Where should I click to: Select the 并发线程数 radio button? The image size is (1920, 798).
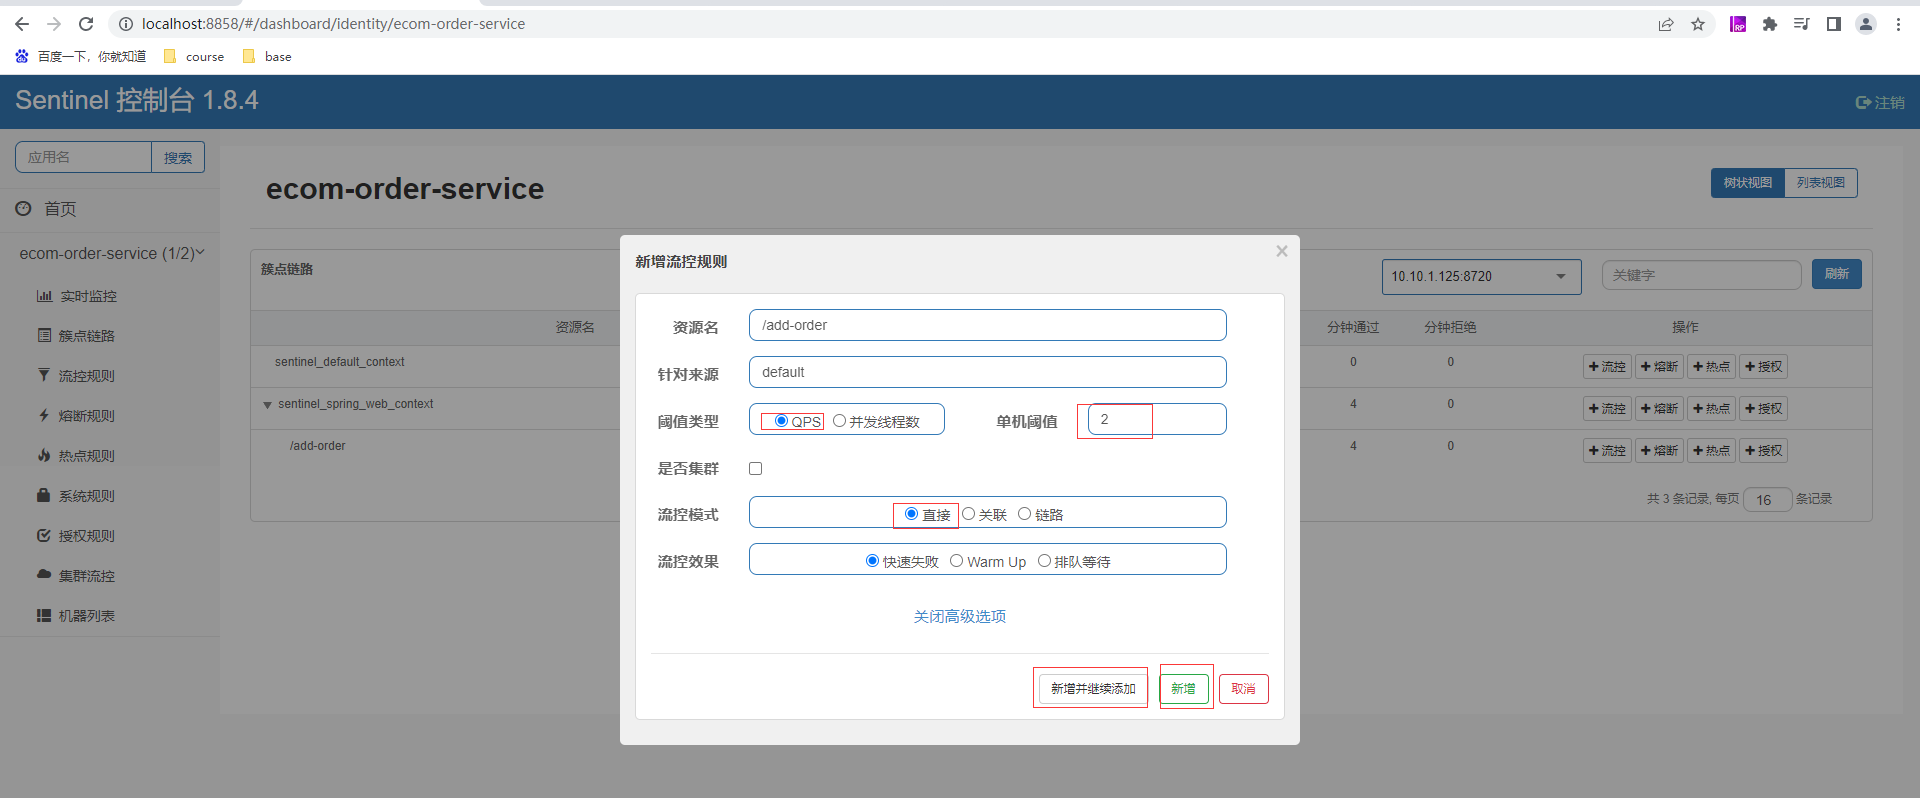pos(839,421)
